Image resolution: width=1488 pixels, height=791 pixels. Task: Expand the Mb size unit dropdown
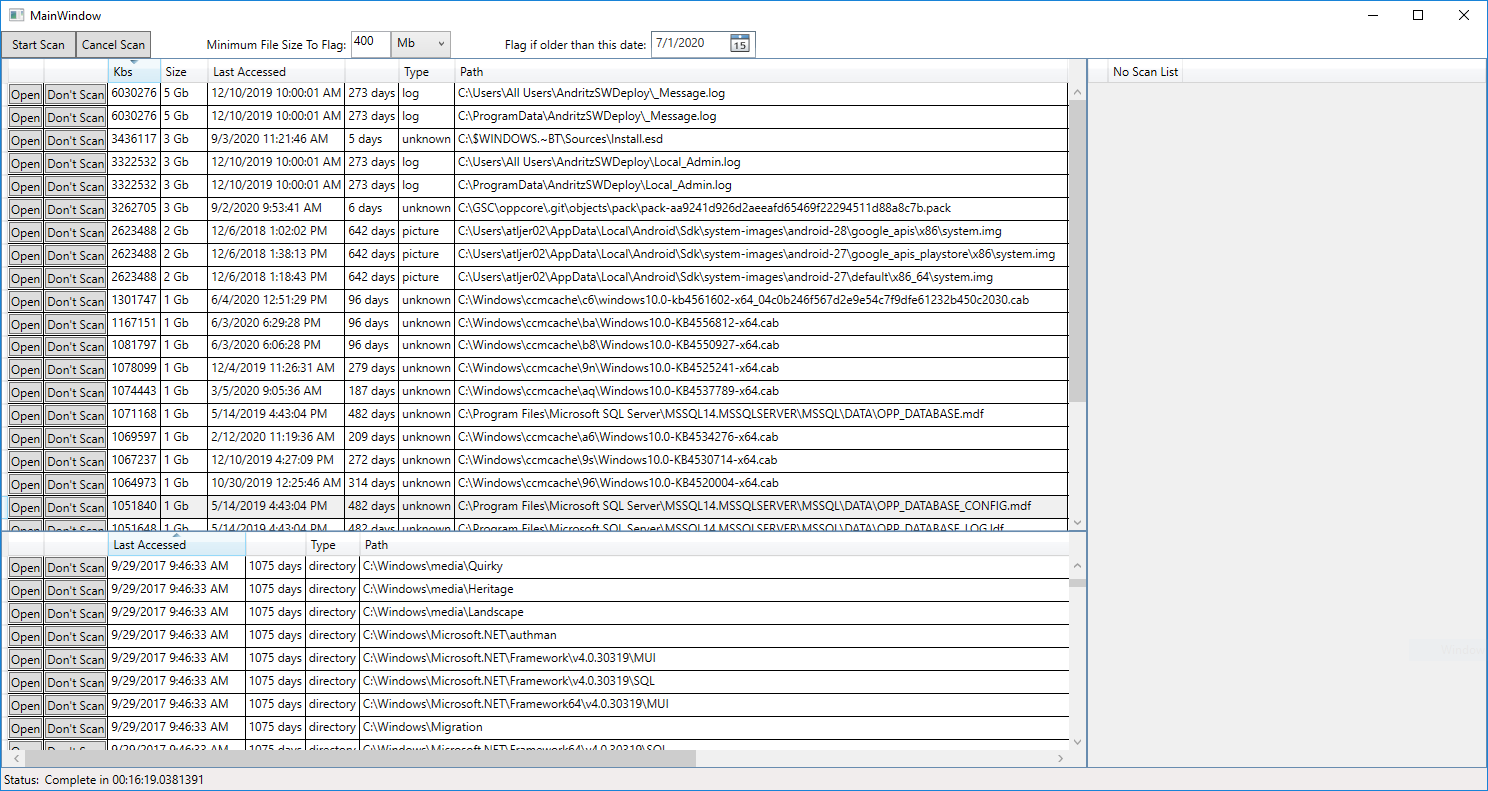pyautogui.click(x=421, y=44)
